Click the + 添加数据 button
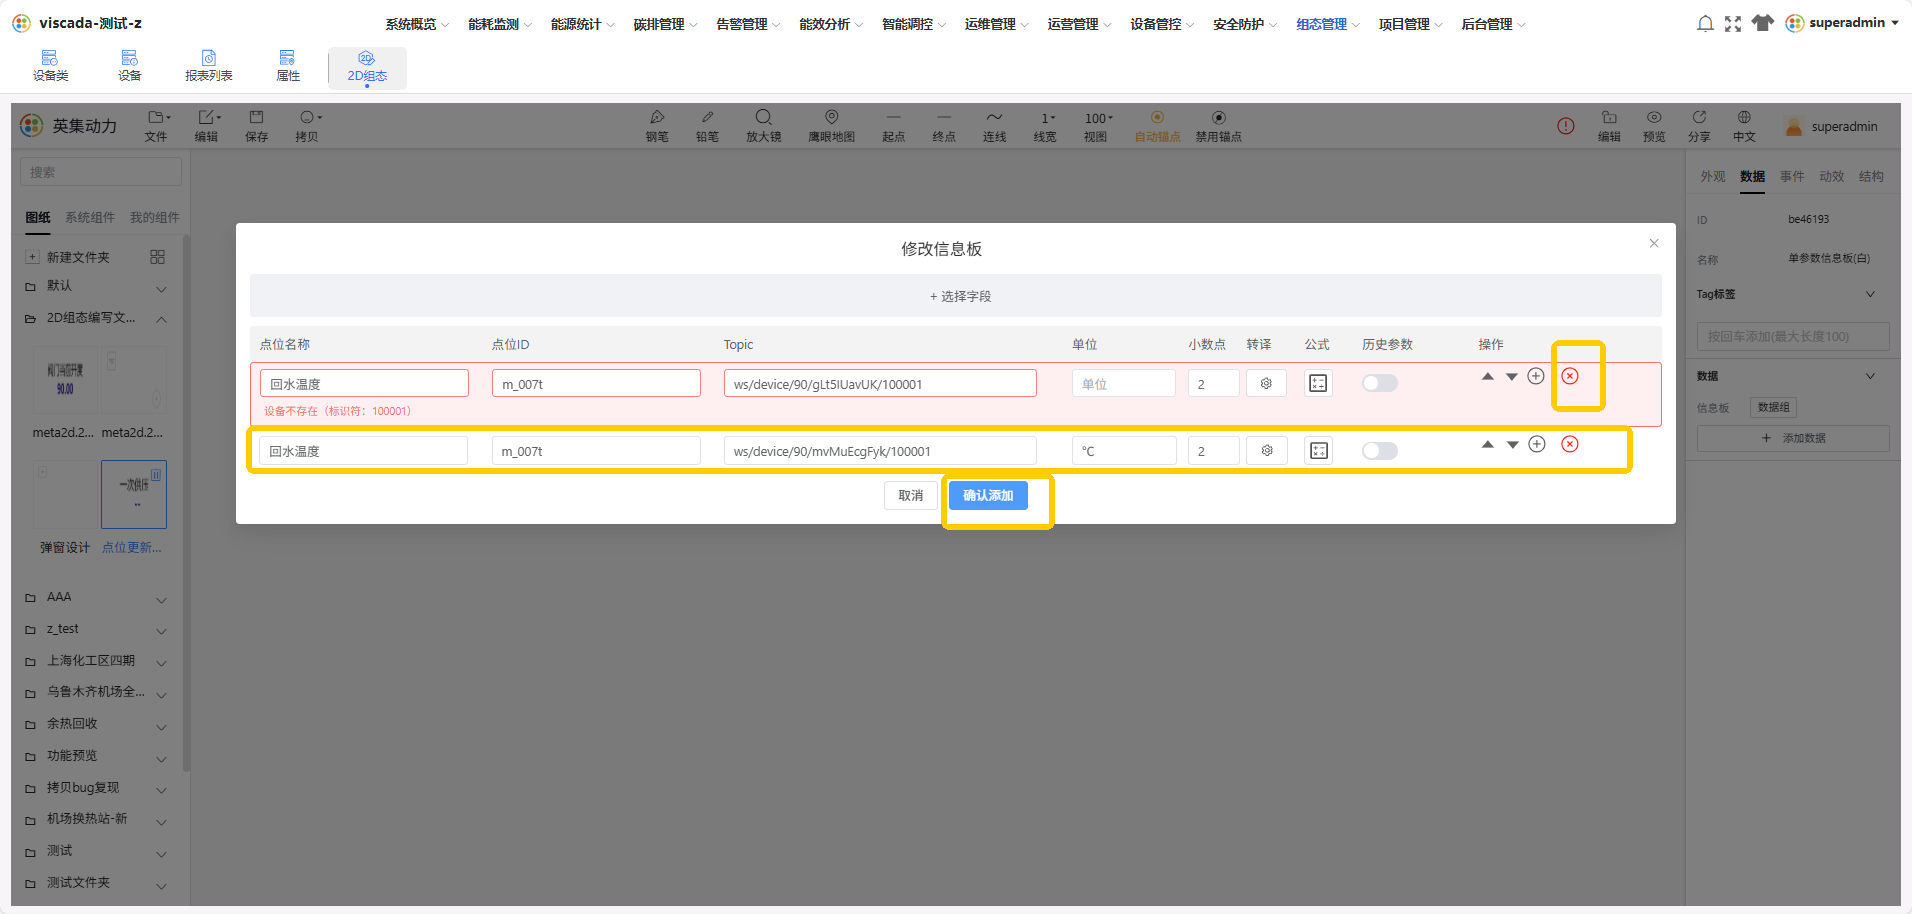Screen dimensions: 1912x914 pos(1793,438)
